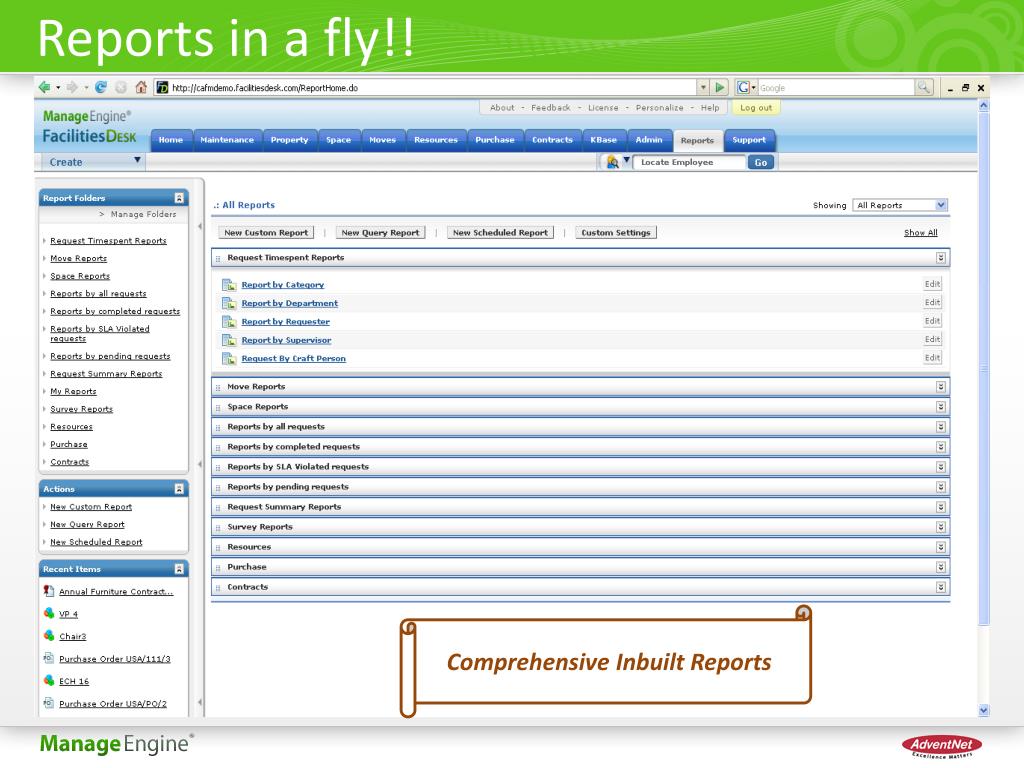Viewport: 1024px width, 768px height.
Task: Click the Personalize link in top menu
Action: tap(660, 108)
